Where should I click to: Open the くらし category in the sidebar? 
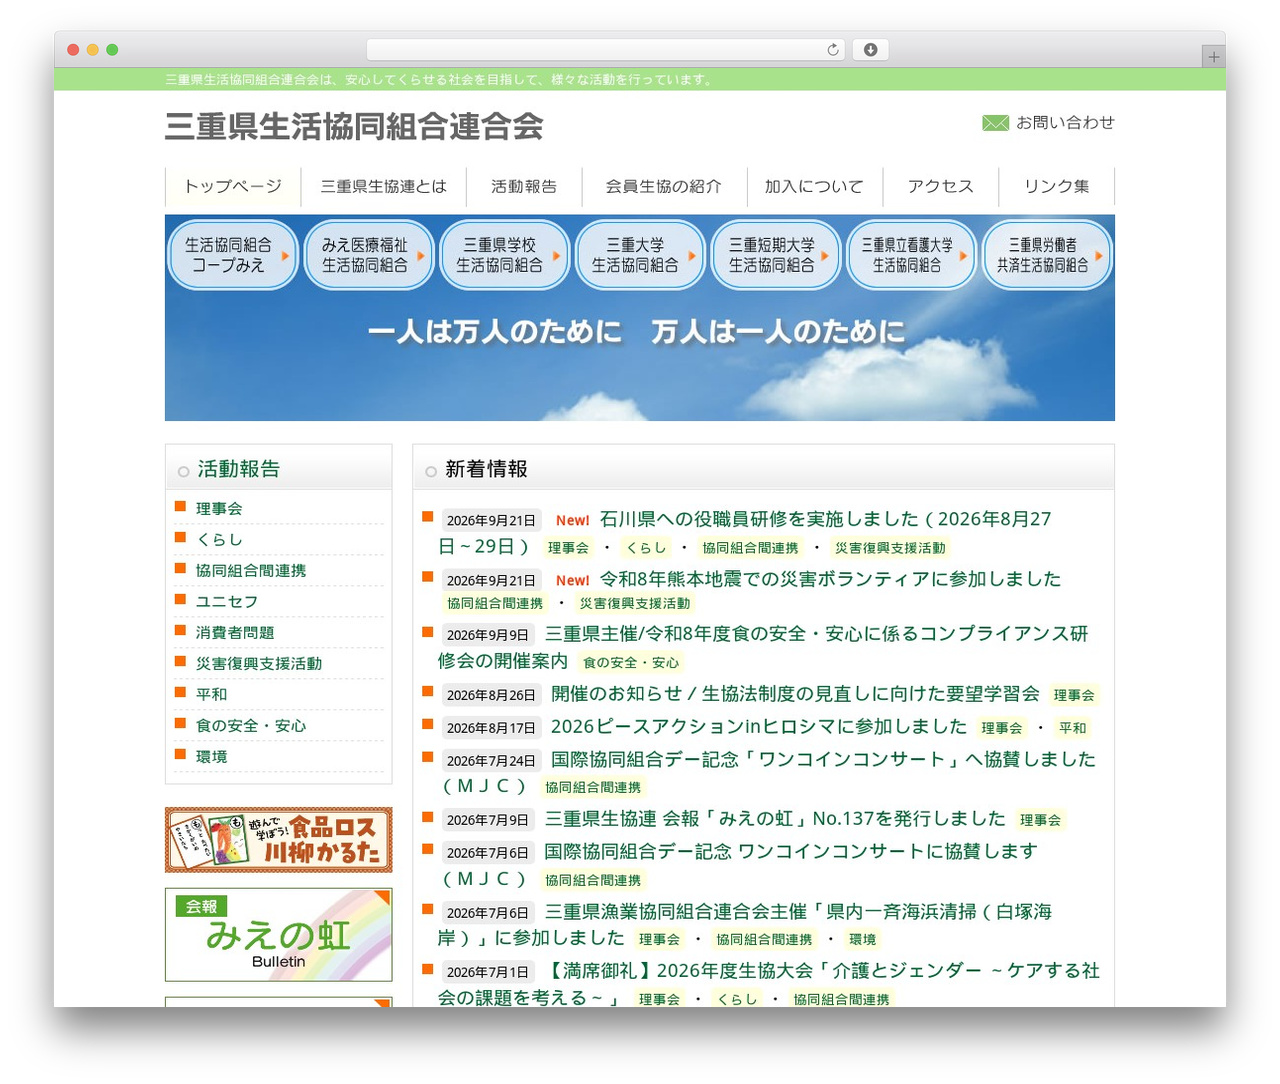[219, 540]
